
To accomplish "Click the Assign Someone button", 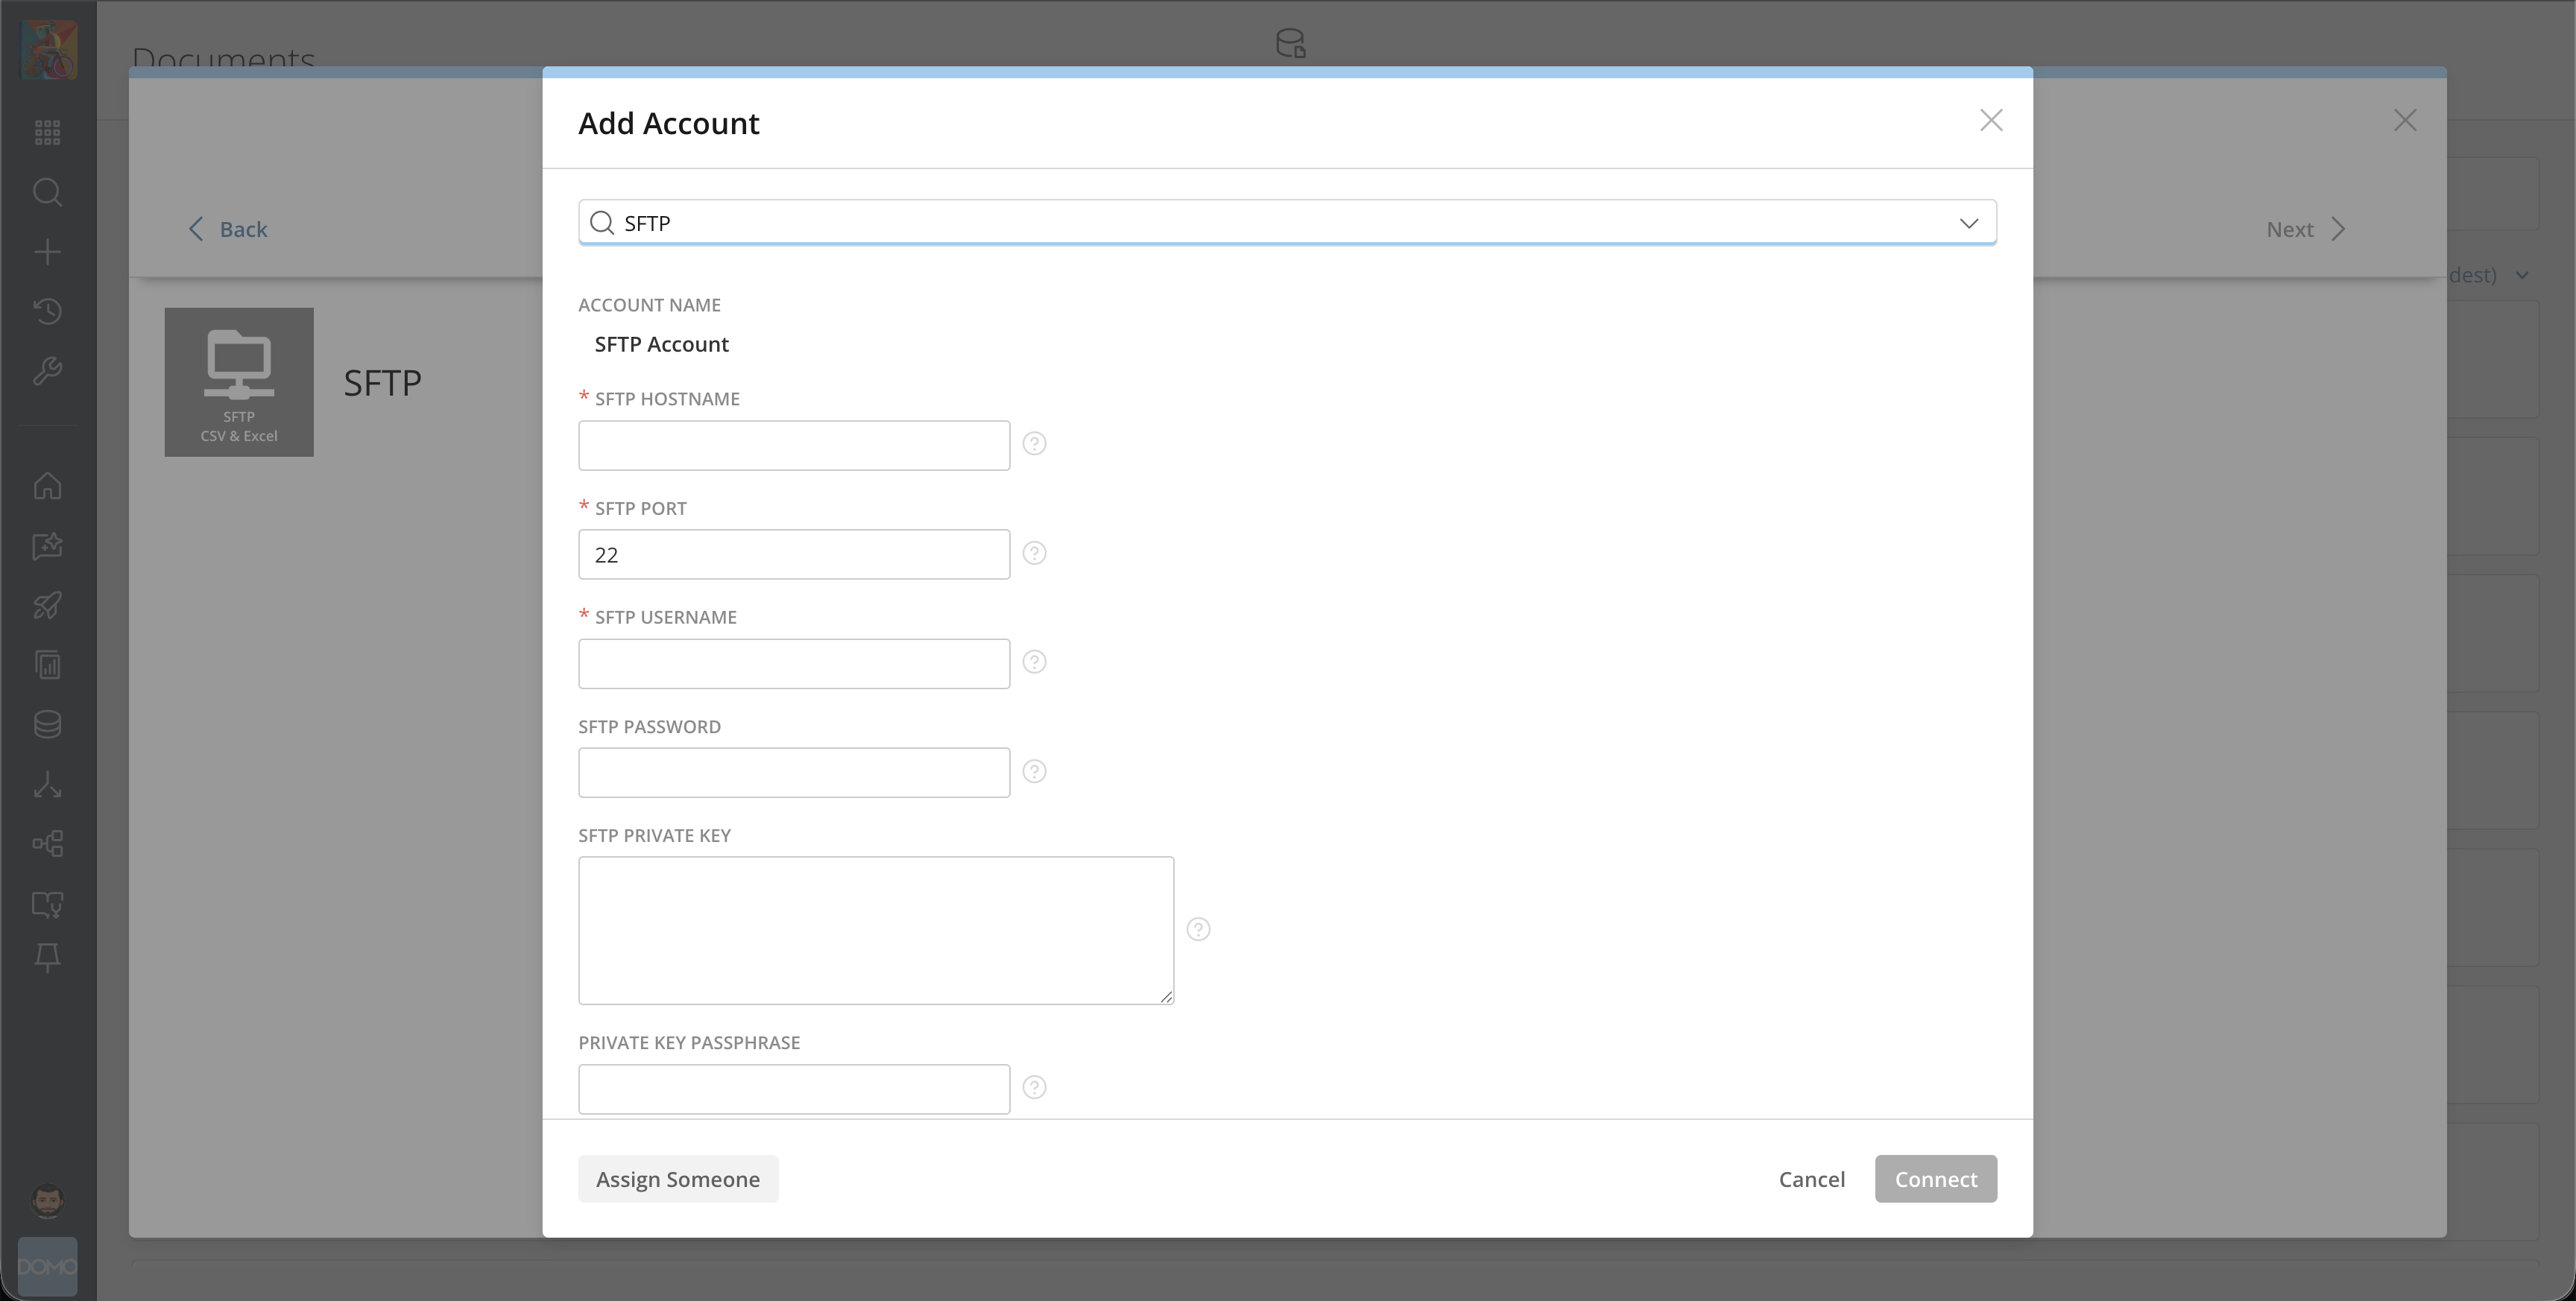I will [678, 1179].
